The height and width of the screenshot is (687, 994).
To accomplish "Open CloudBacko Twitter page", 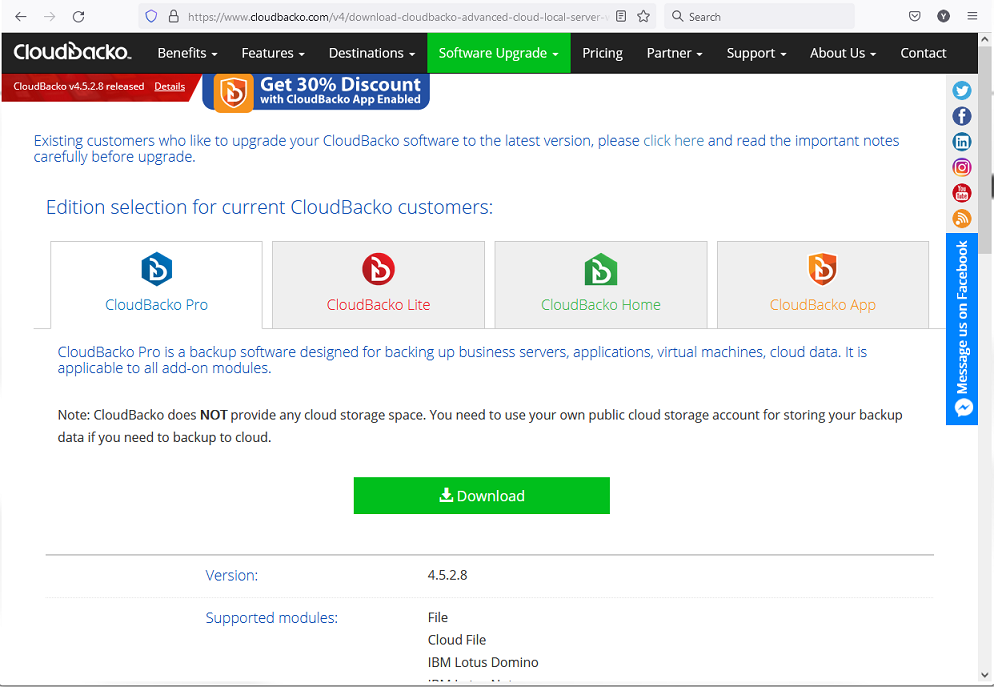I will tap(962, 91).
